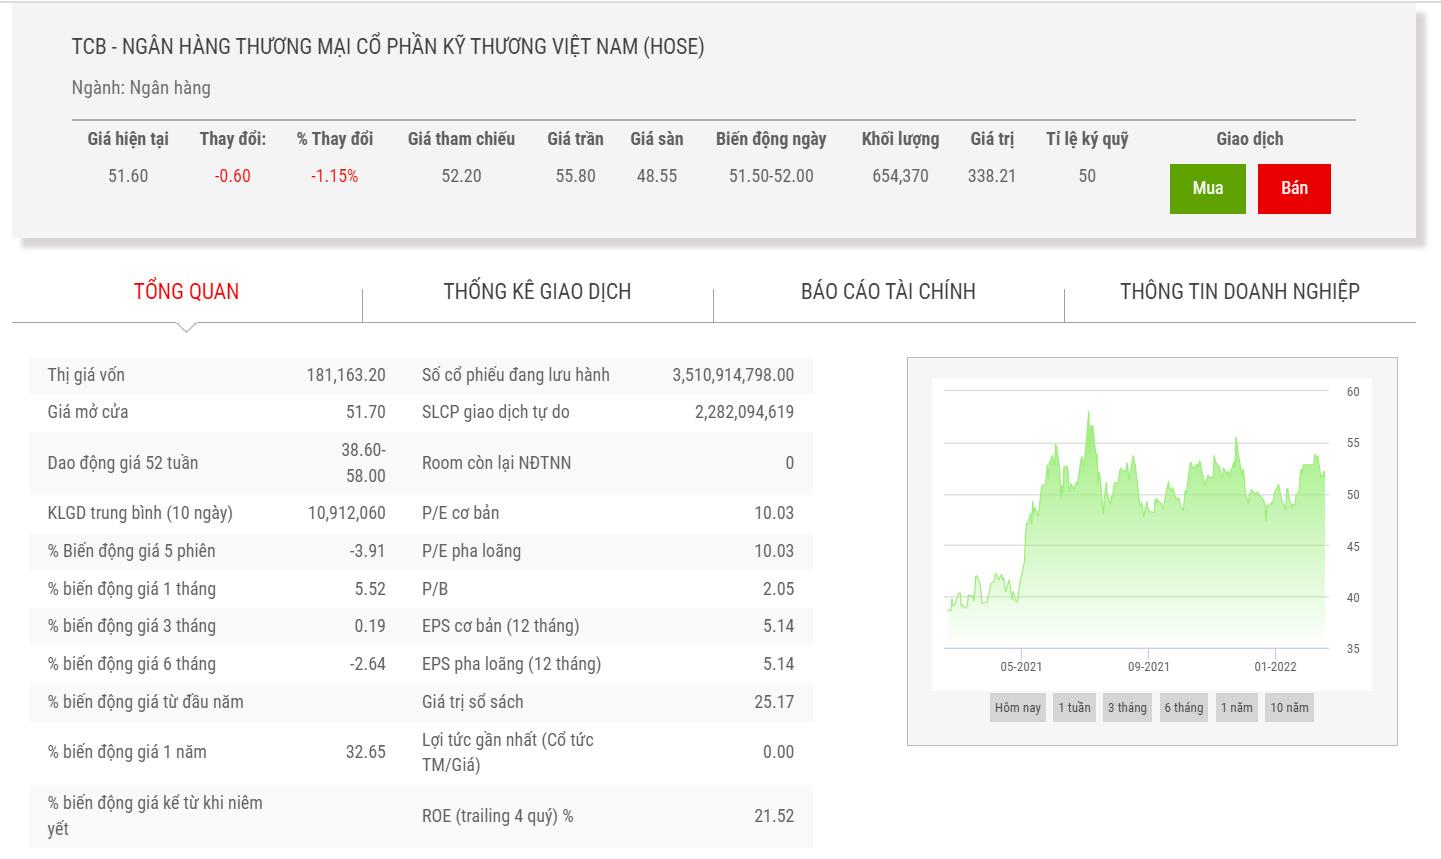Show the 1 năm price chart
This screenshot has width=1441, height=859.
(1236, 708)
